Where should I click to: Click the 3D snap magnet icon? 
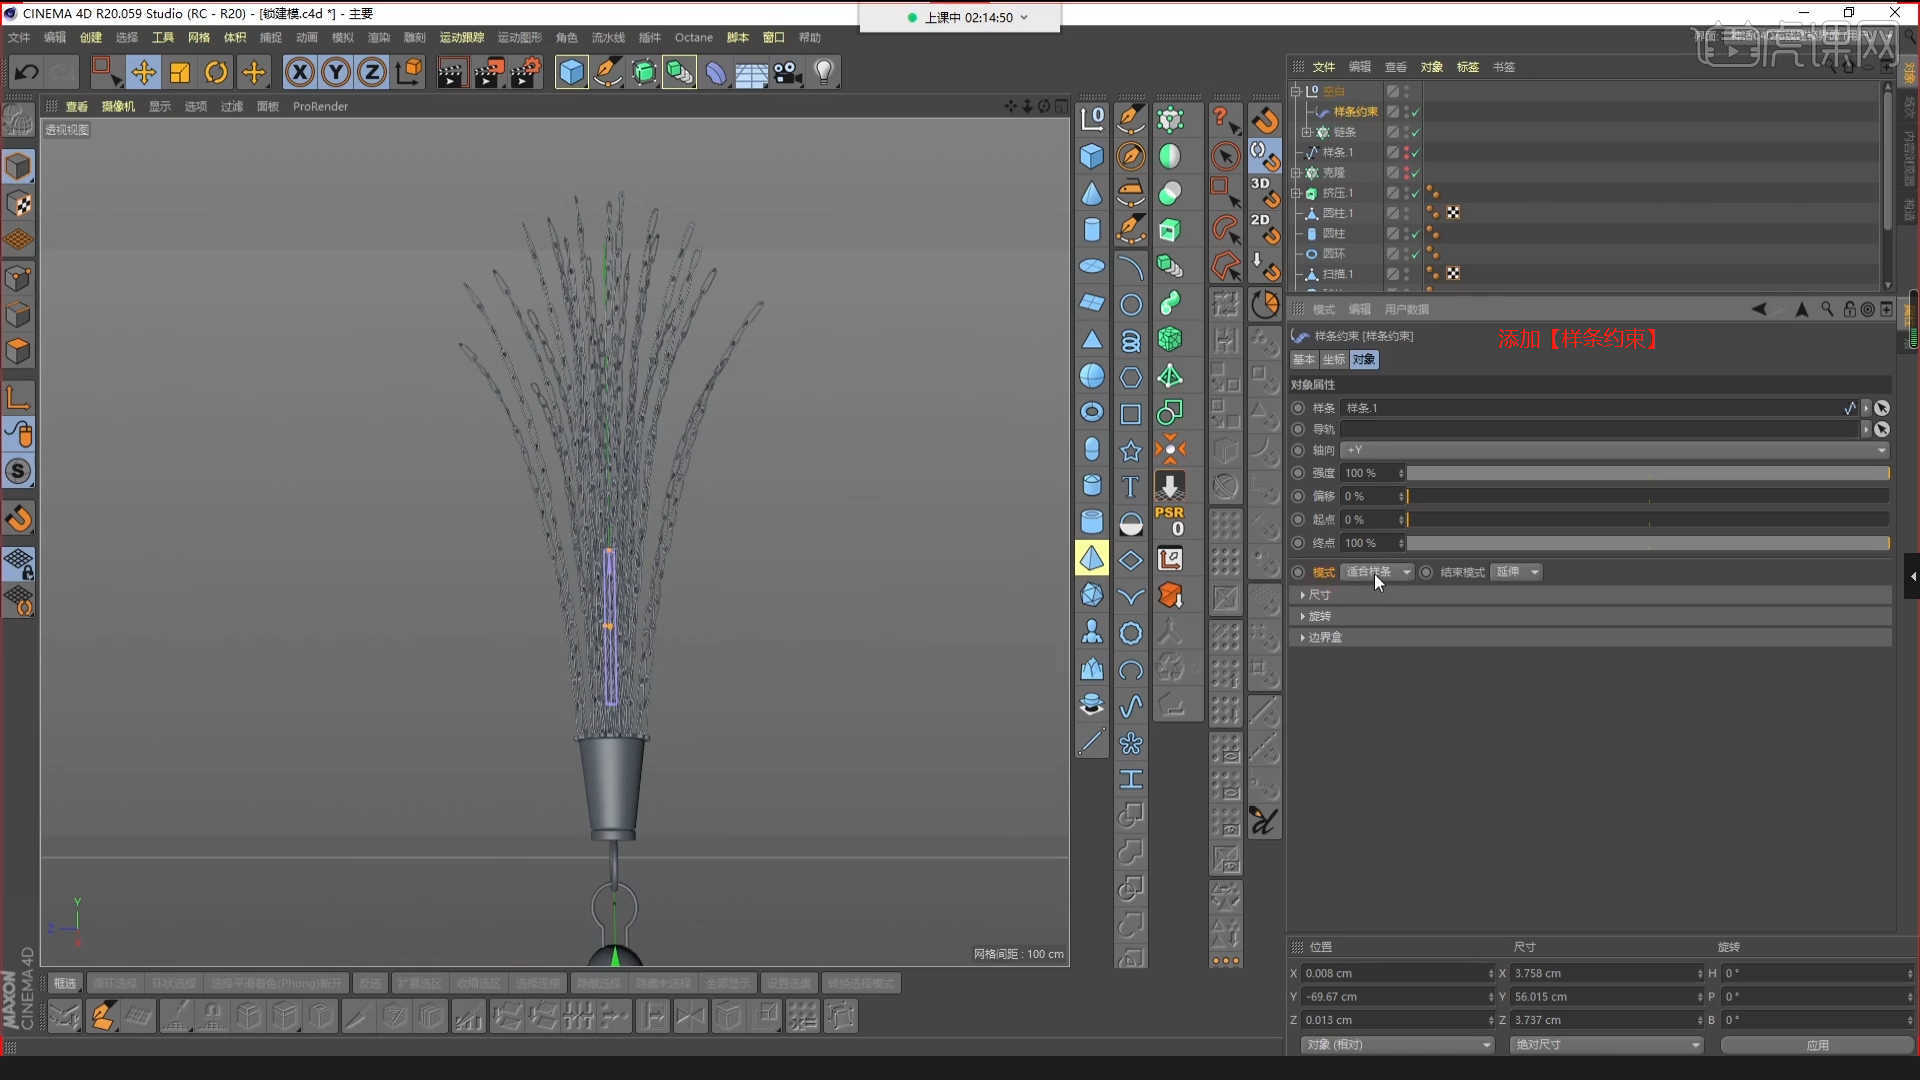[x=1264, y=192]
